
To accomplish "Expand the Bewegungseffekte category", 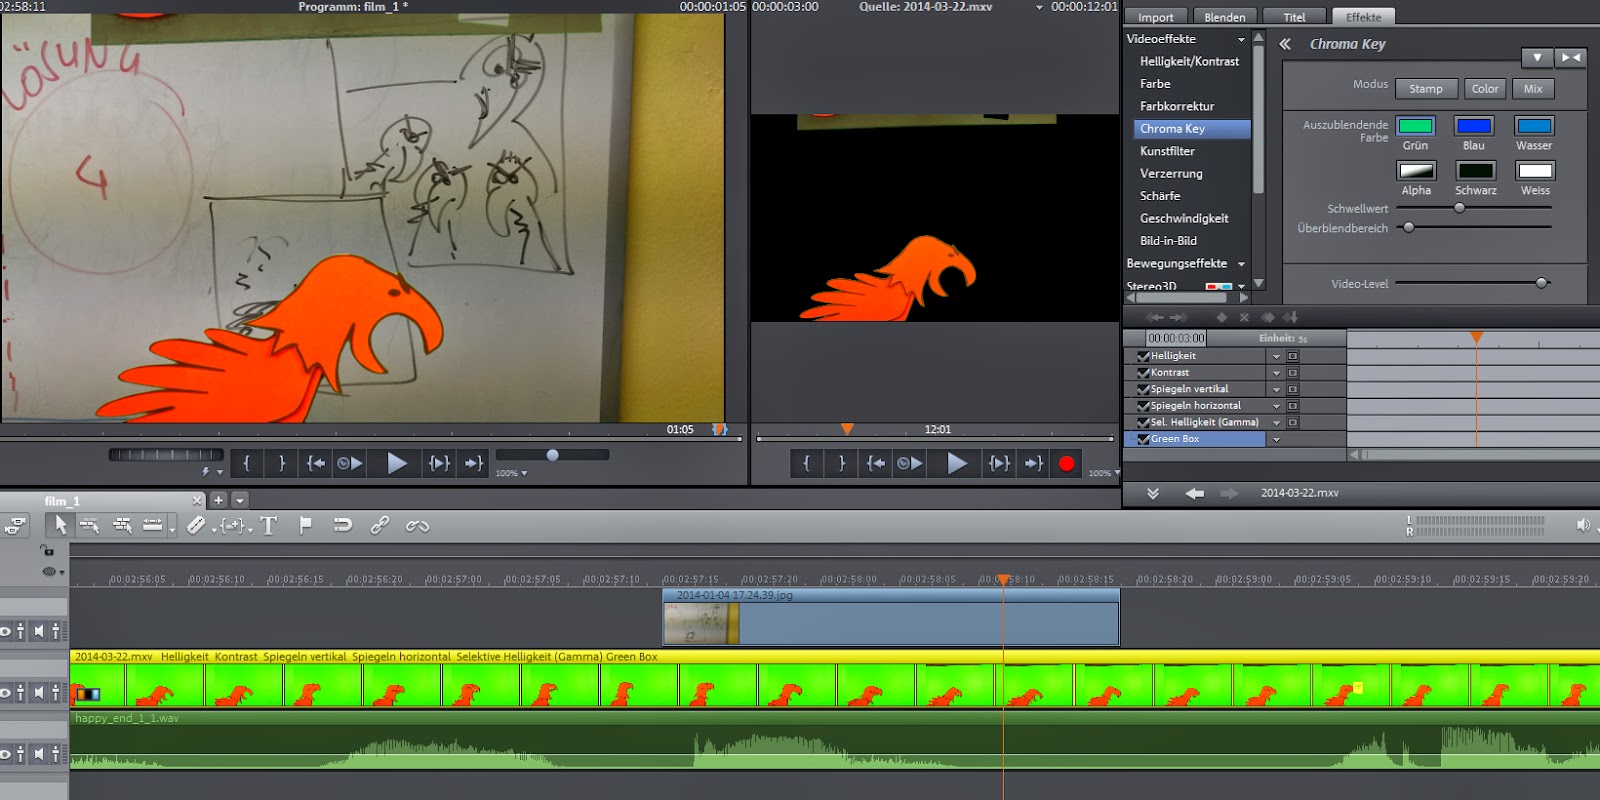I will click(x=1241, y=264).
